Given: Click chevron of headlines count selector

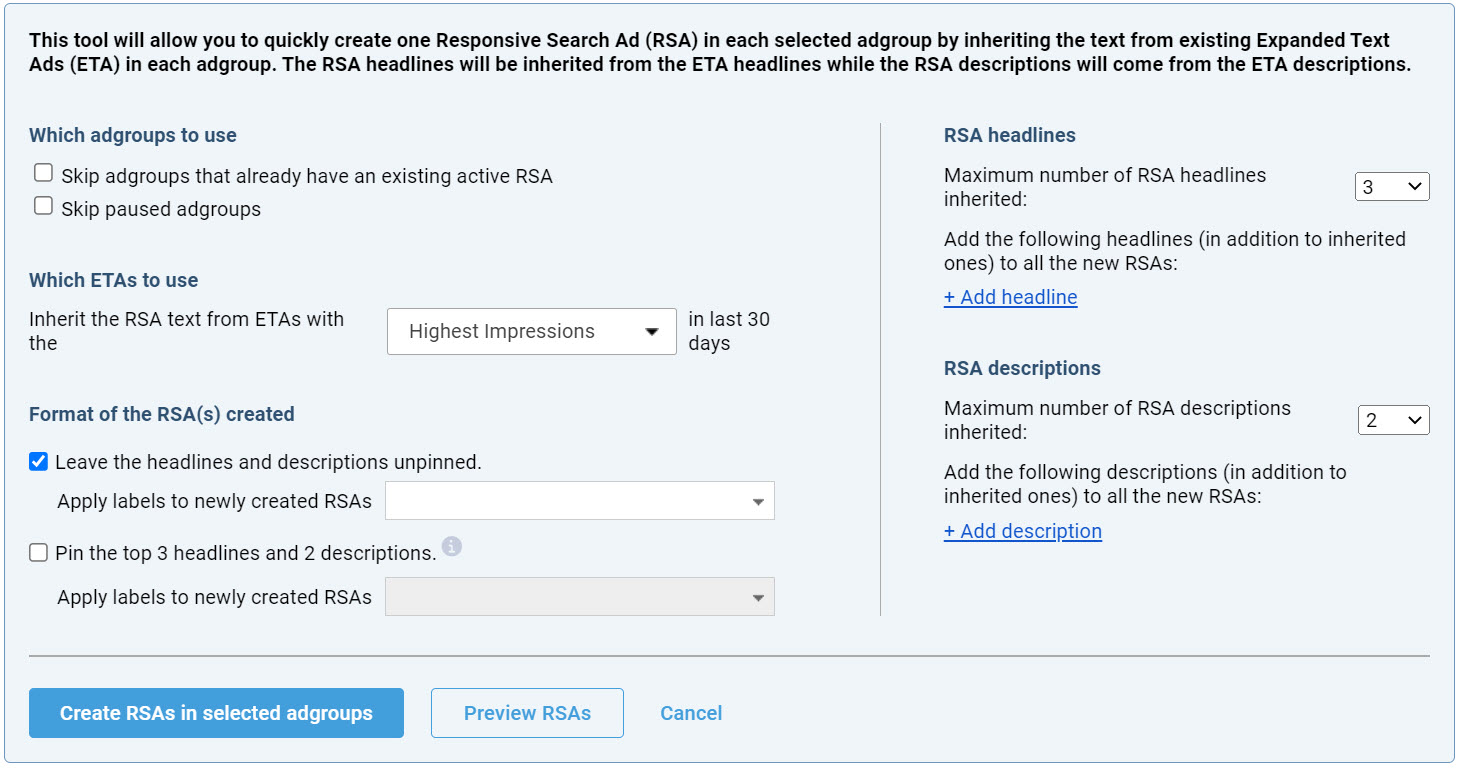Looking at the screenshot, I should click(1414, 187).
